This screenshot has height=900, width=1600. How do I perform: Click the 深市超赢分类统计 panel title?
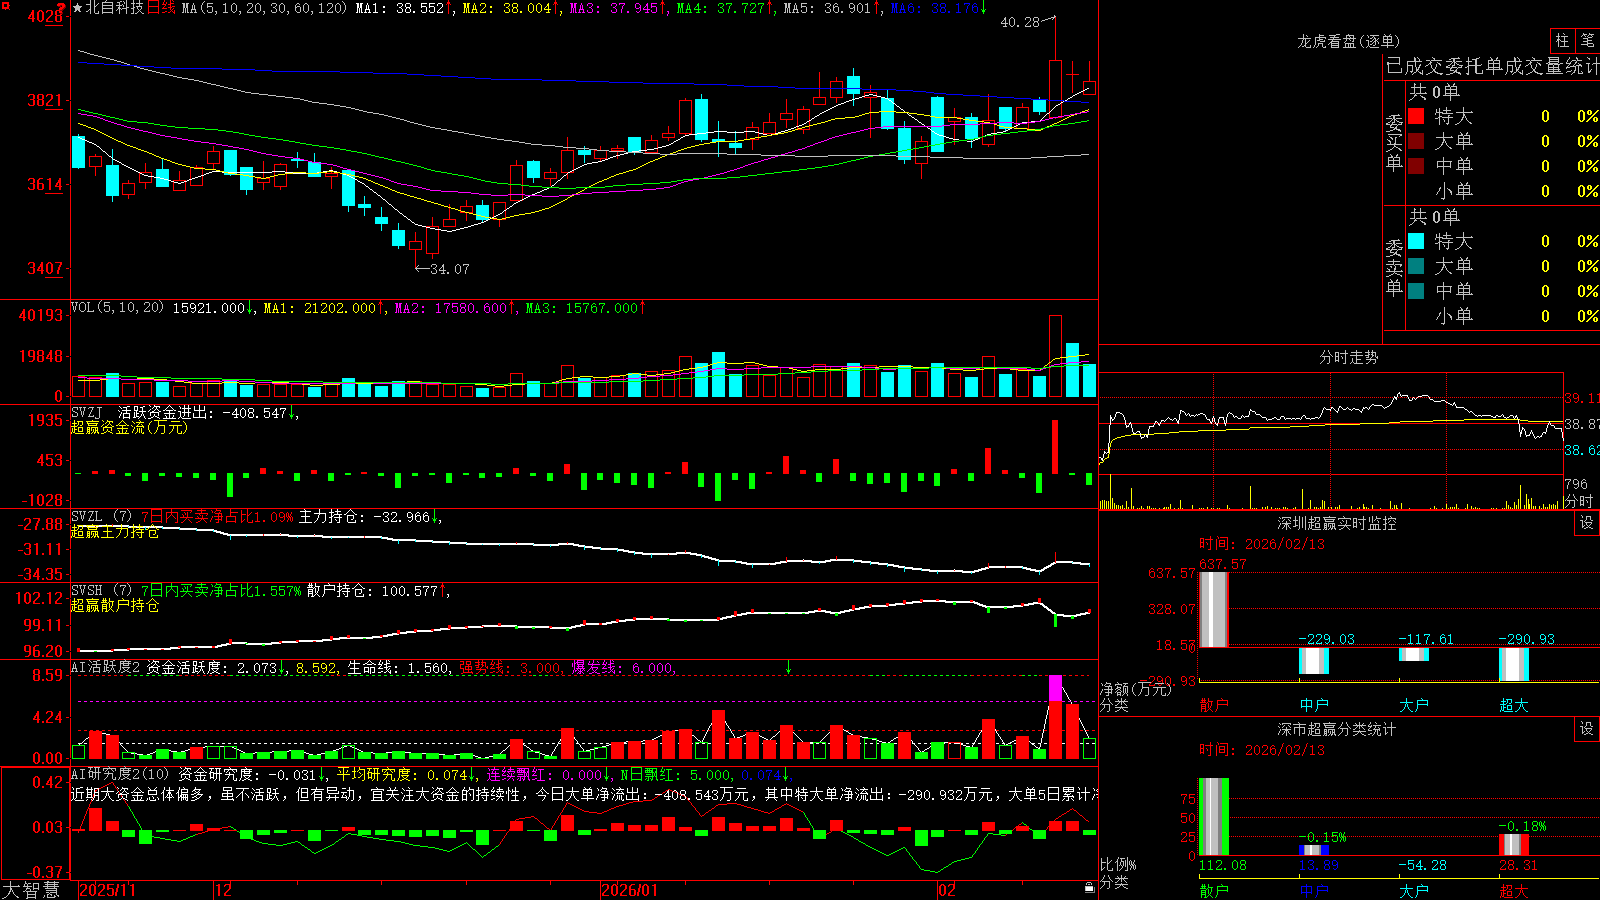[1336, 729]
